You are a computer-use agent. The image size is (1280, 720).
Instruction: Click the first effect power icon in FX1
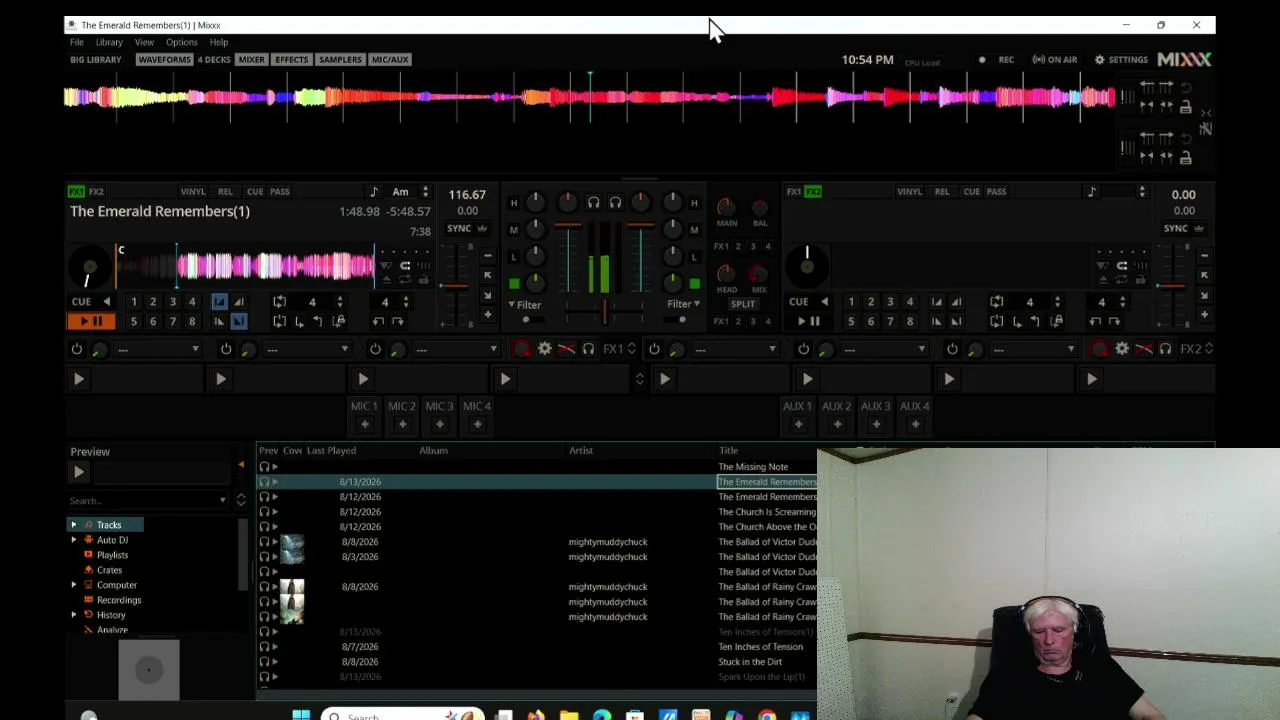77,349
